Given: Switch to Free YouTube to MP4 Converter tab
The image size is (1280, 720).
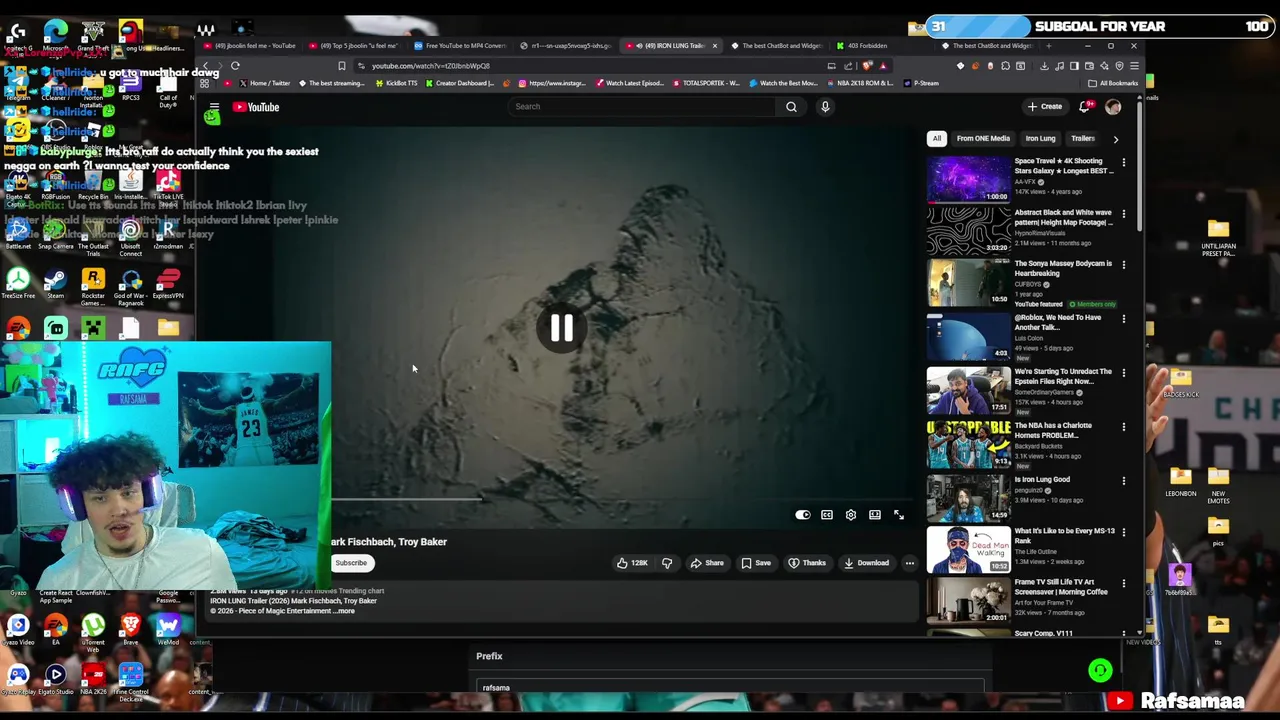Looking at the screenshot, I should tap(462, 46).
